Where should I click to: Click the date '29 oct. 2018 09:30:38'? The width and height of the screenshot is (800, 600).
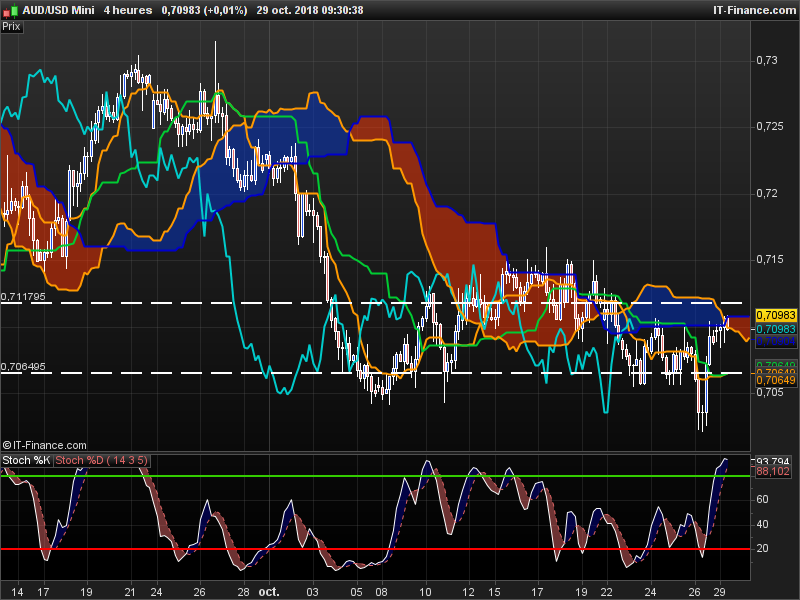tap(310, 10)
